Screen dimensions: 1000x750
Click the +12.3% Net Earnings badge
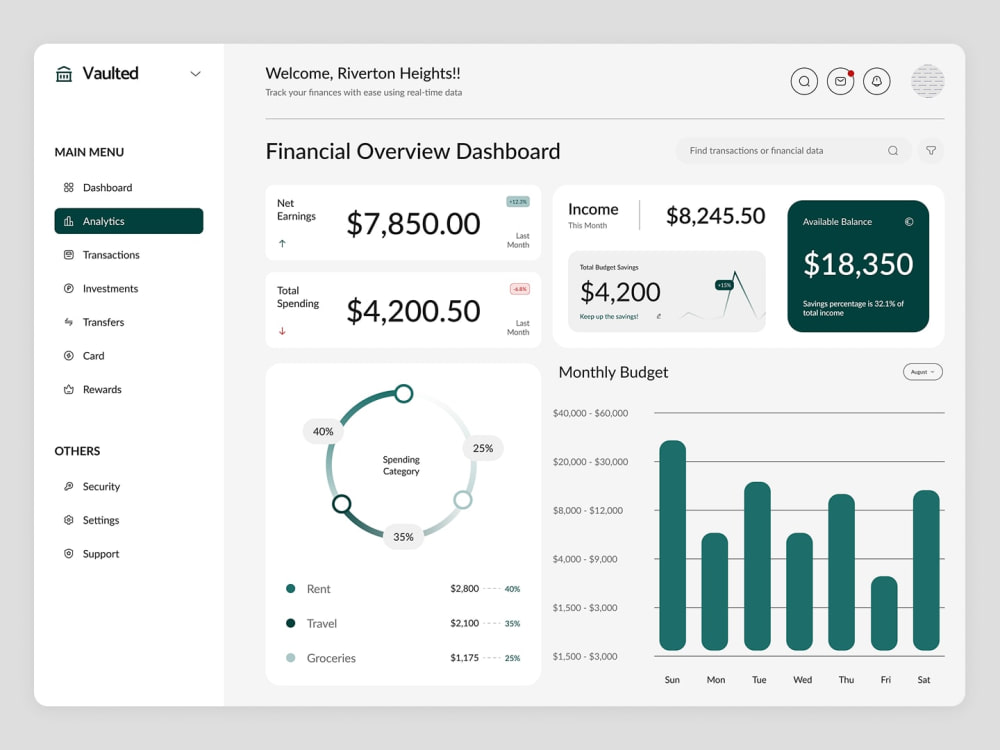tap(518, 202)
